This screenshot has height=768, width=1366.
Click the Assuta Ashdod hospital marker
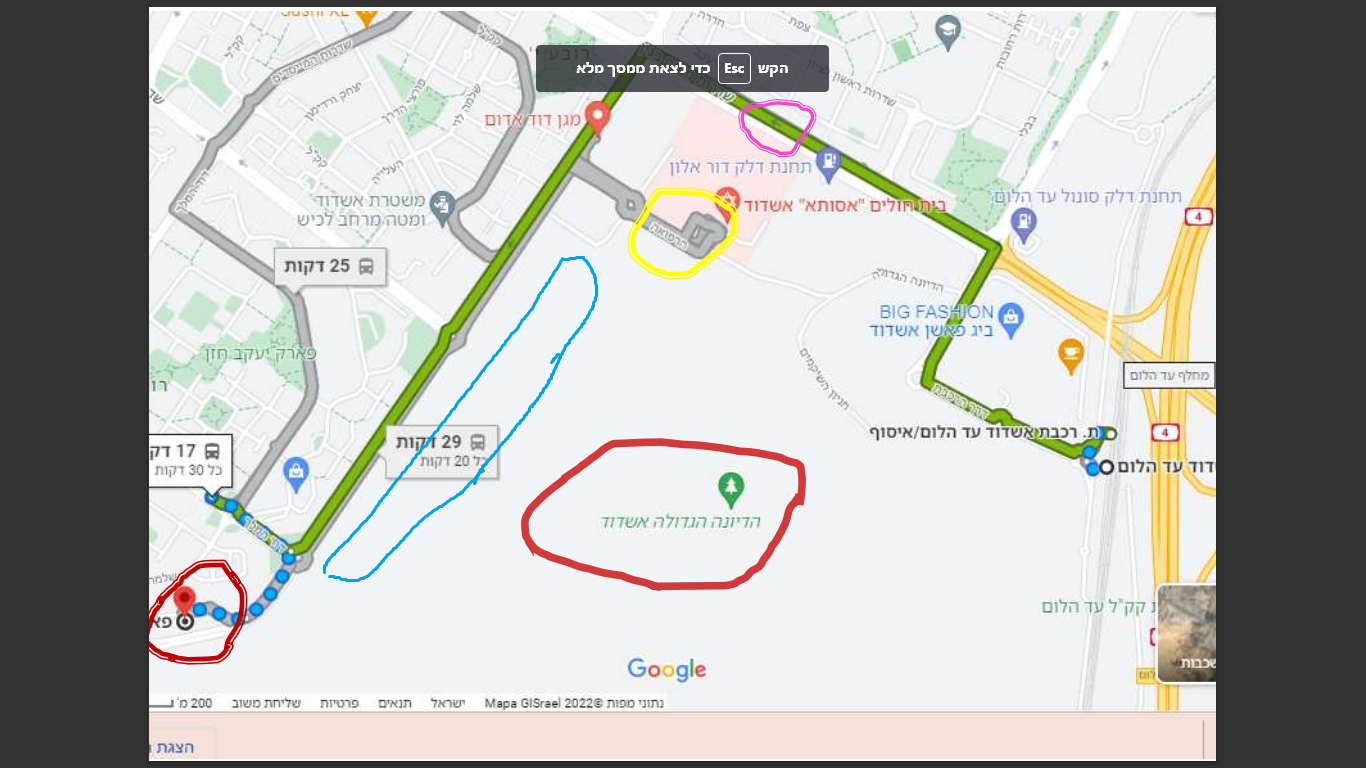727,198
